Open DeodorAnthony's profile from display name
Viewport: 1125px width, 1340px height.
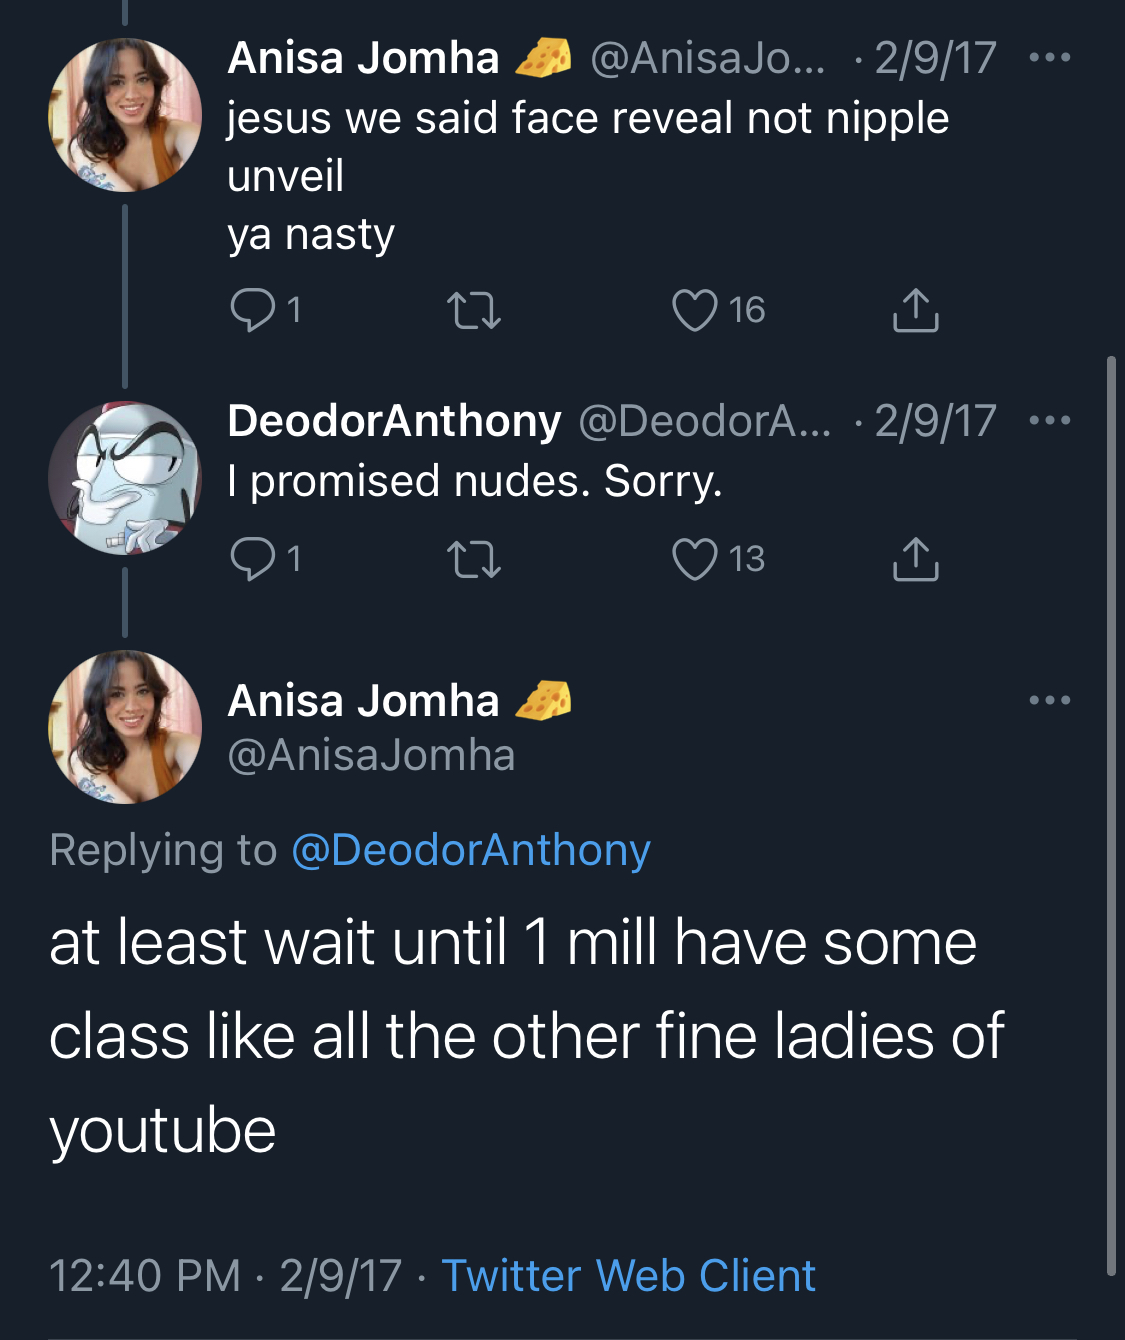pyautogui.click(x=394, y=421)
